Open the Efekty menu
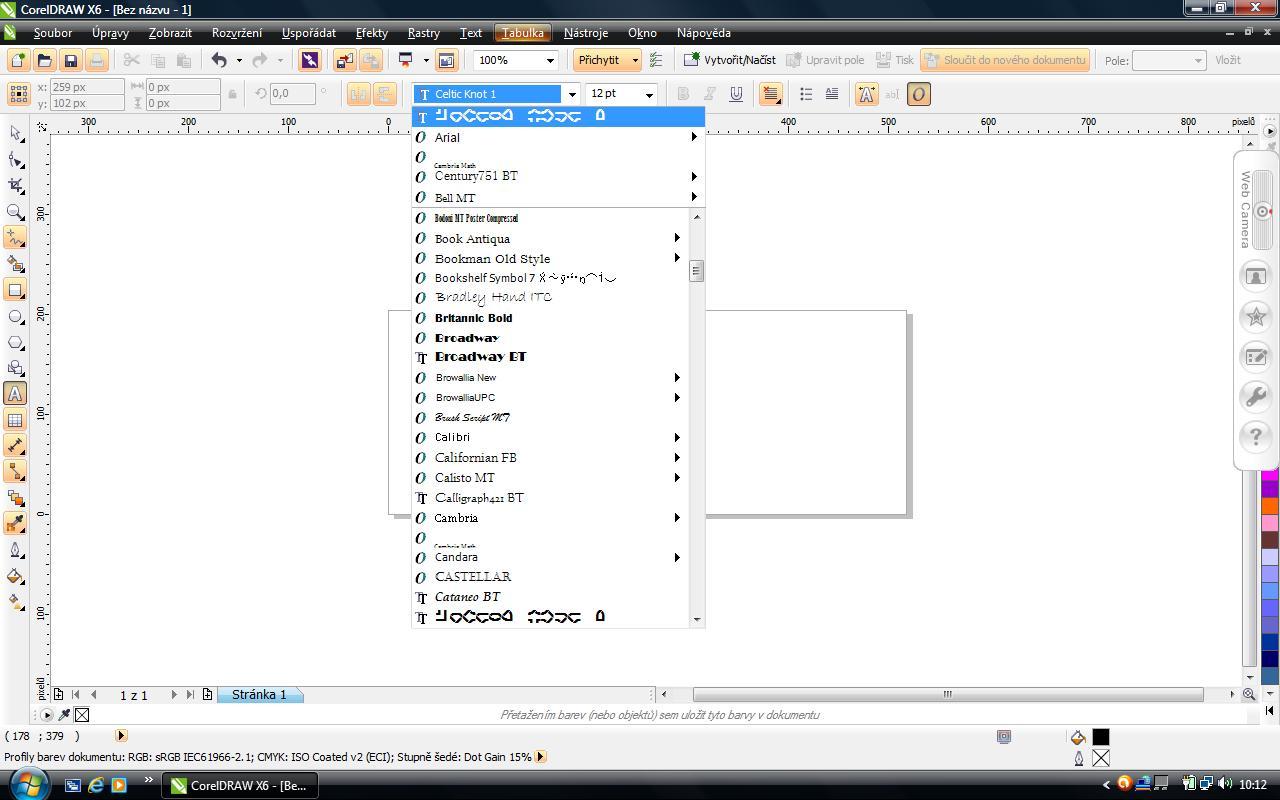The width and height of the screenshot is (1280, 800). 372,33
